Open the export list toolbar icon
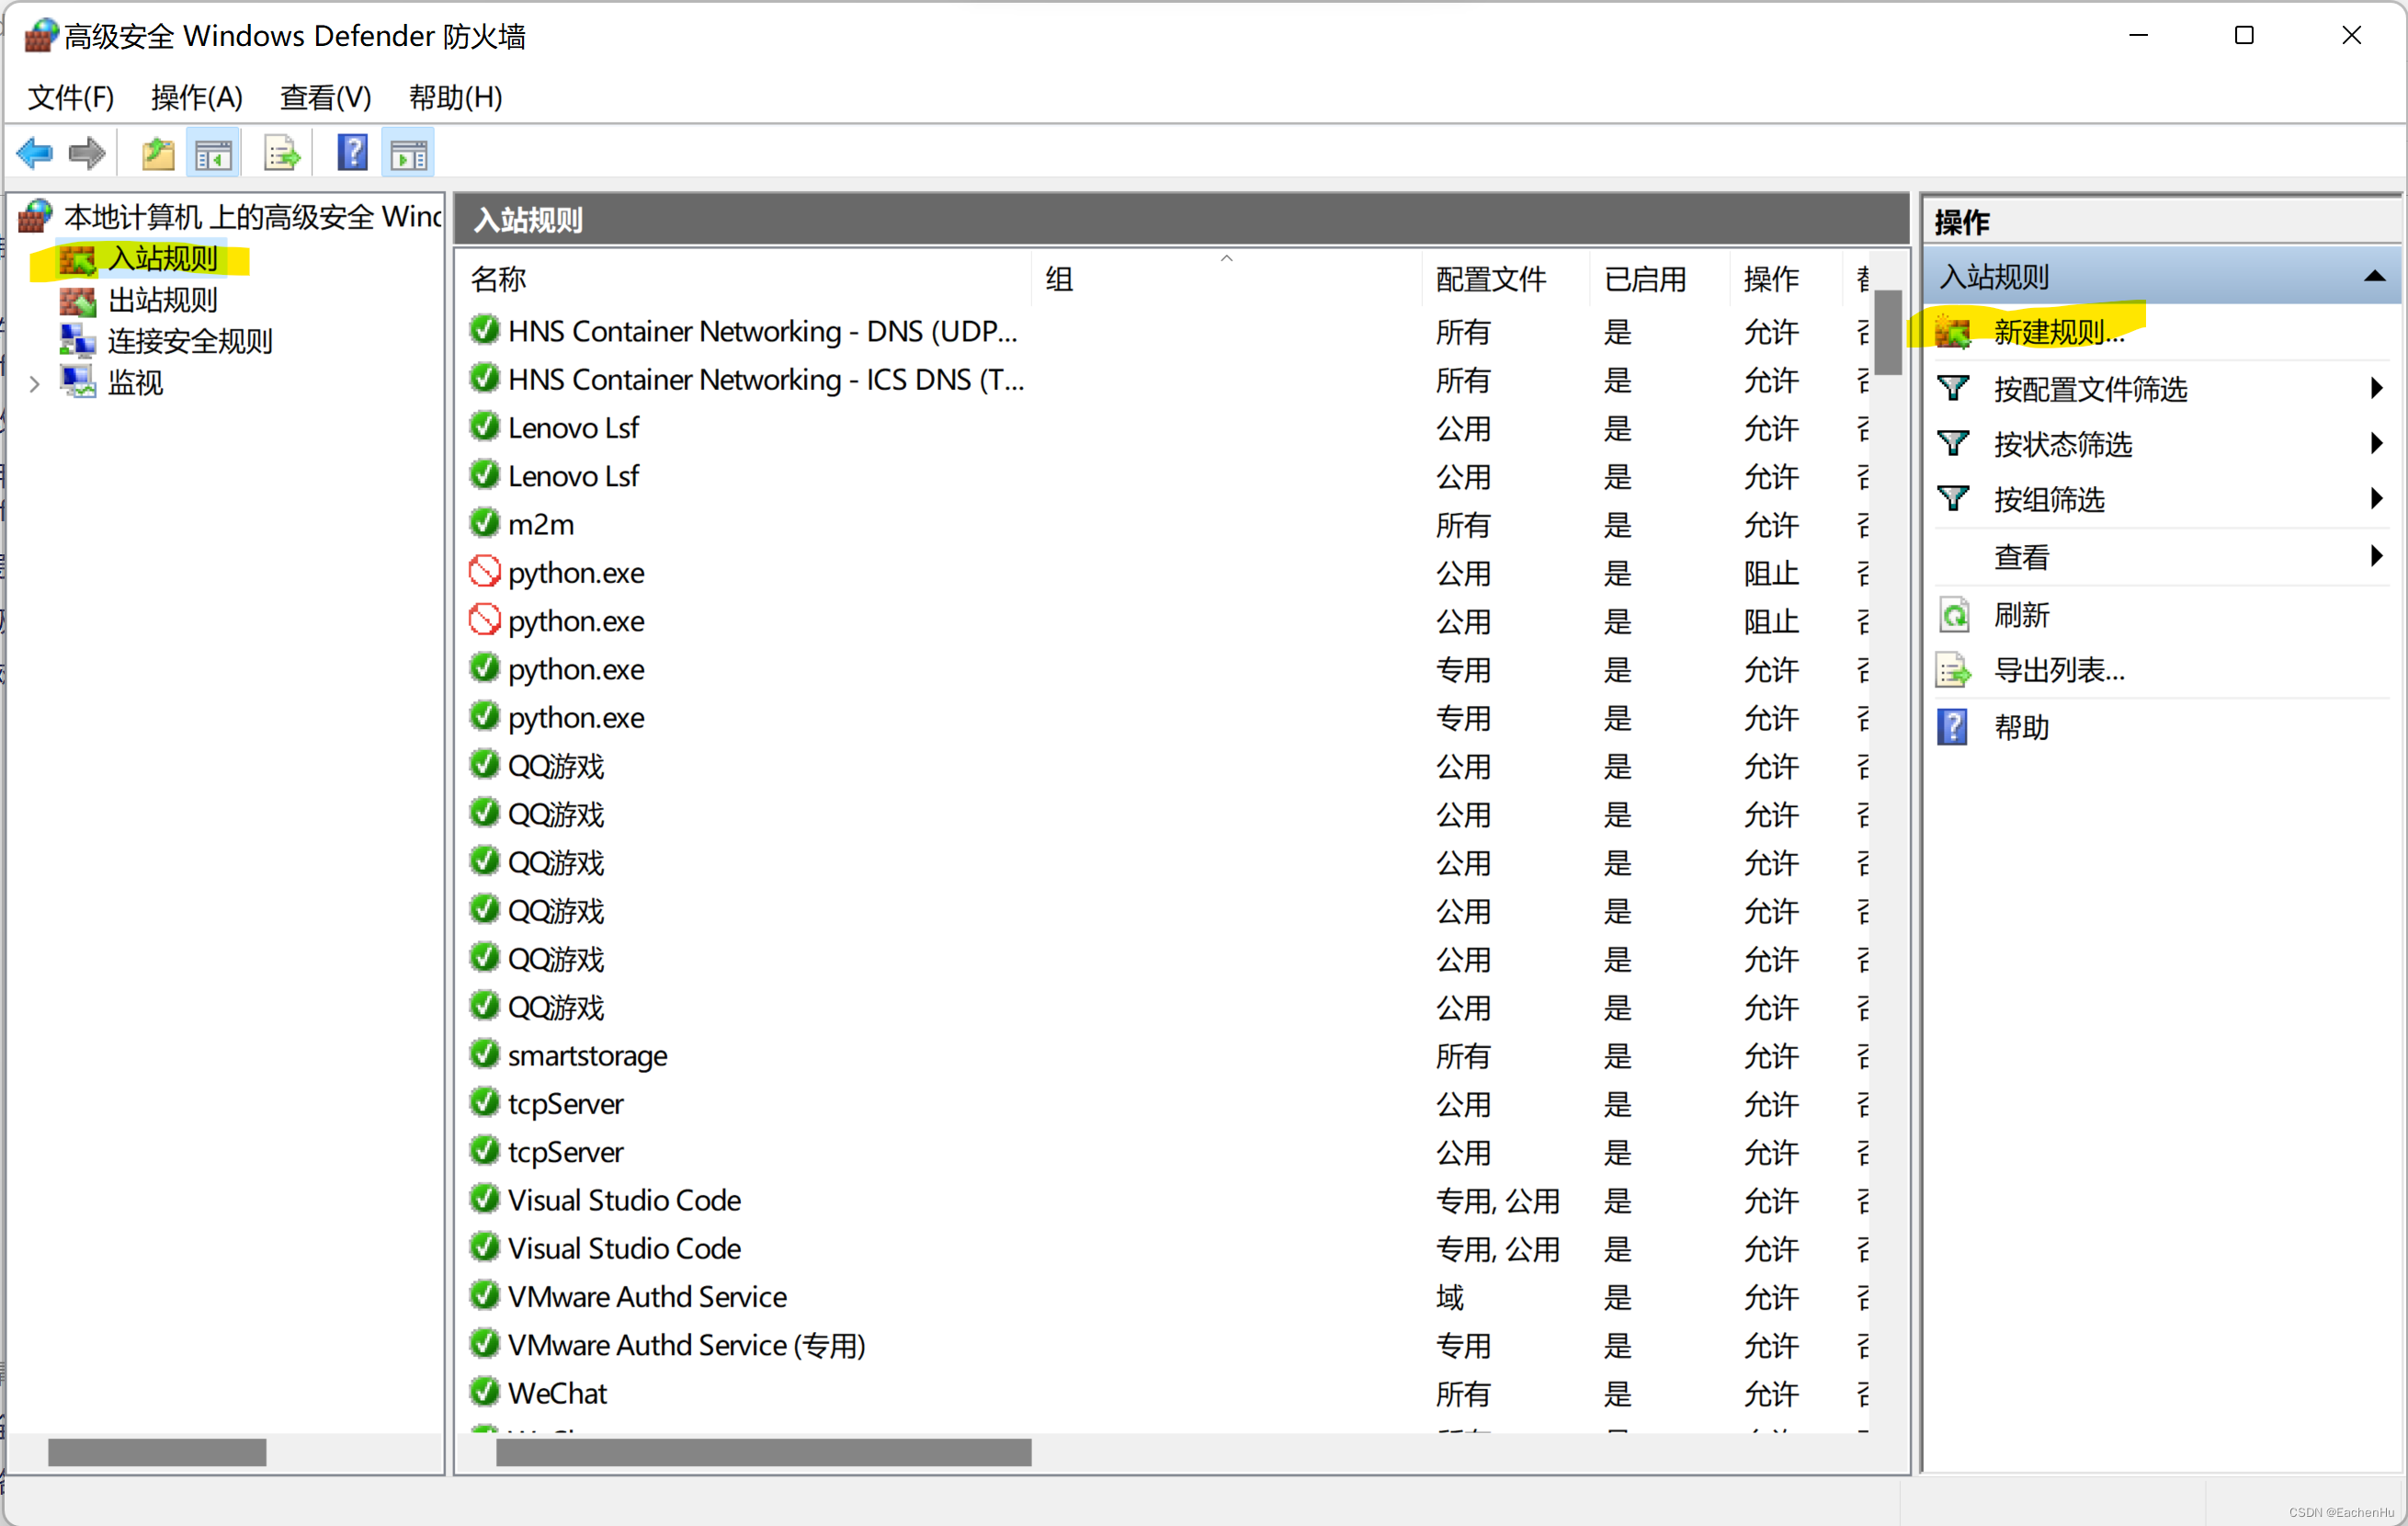Viewport: 2408px width, 1526px height. pos(280,152)
